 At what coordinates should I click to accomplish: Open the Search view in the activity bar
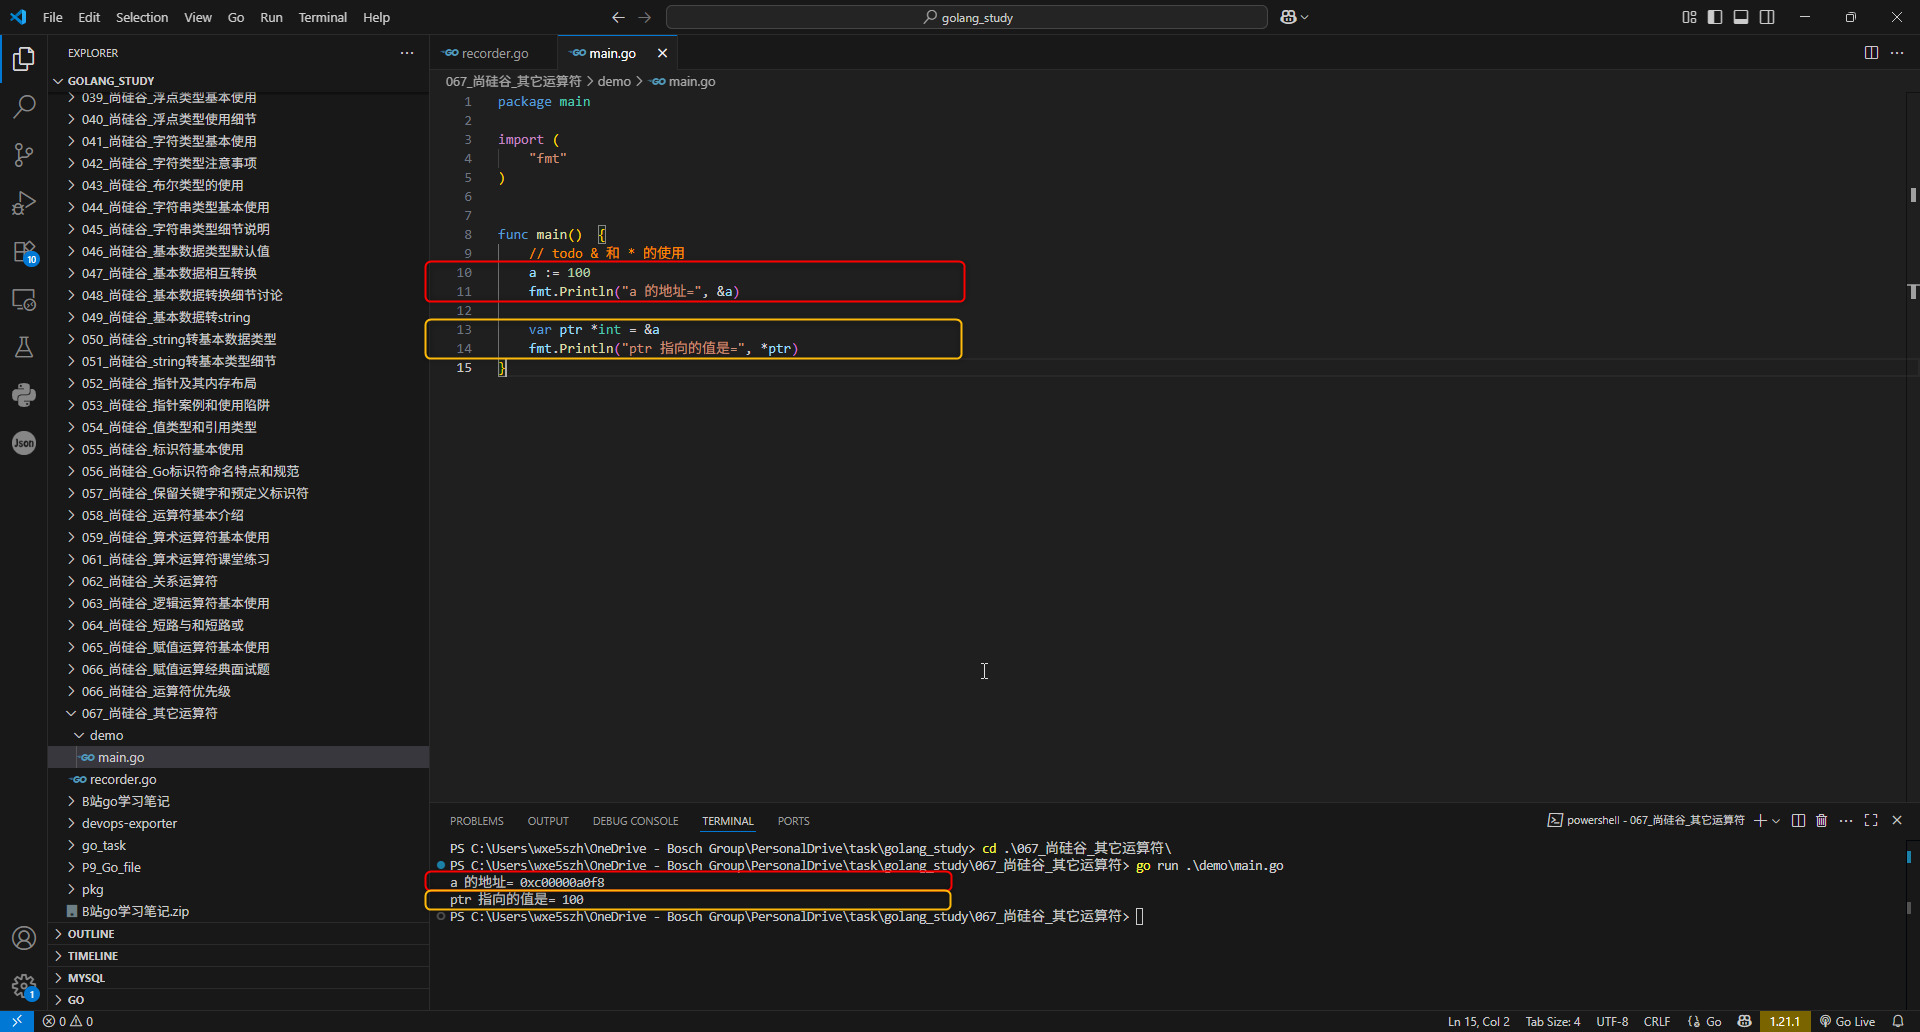point(24,106)
